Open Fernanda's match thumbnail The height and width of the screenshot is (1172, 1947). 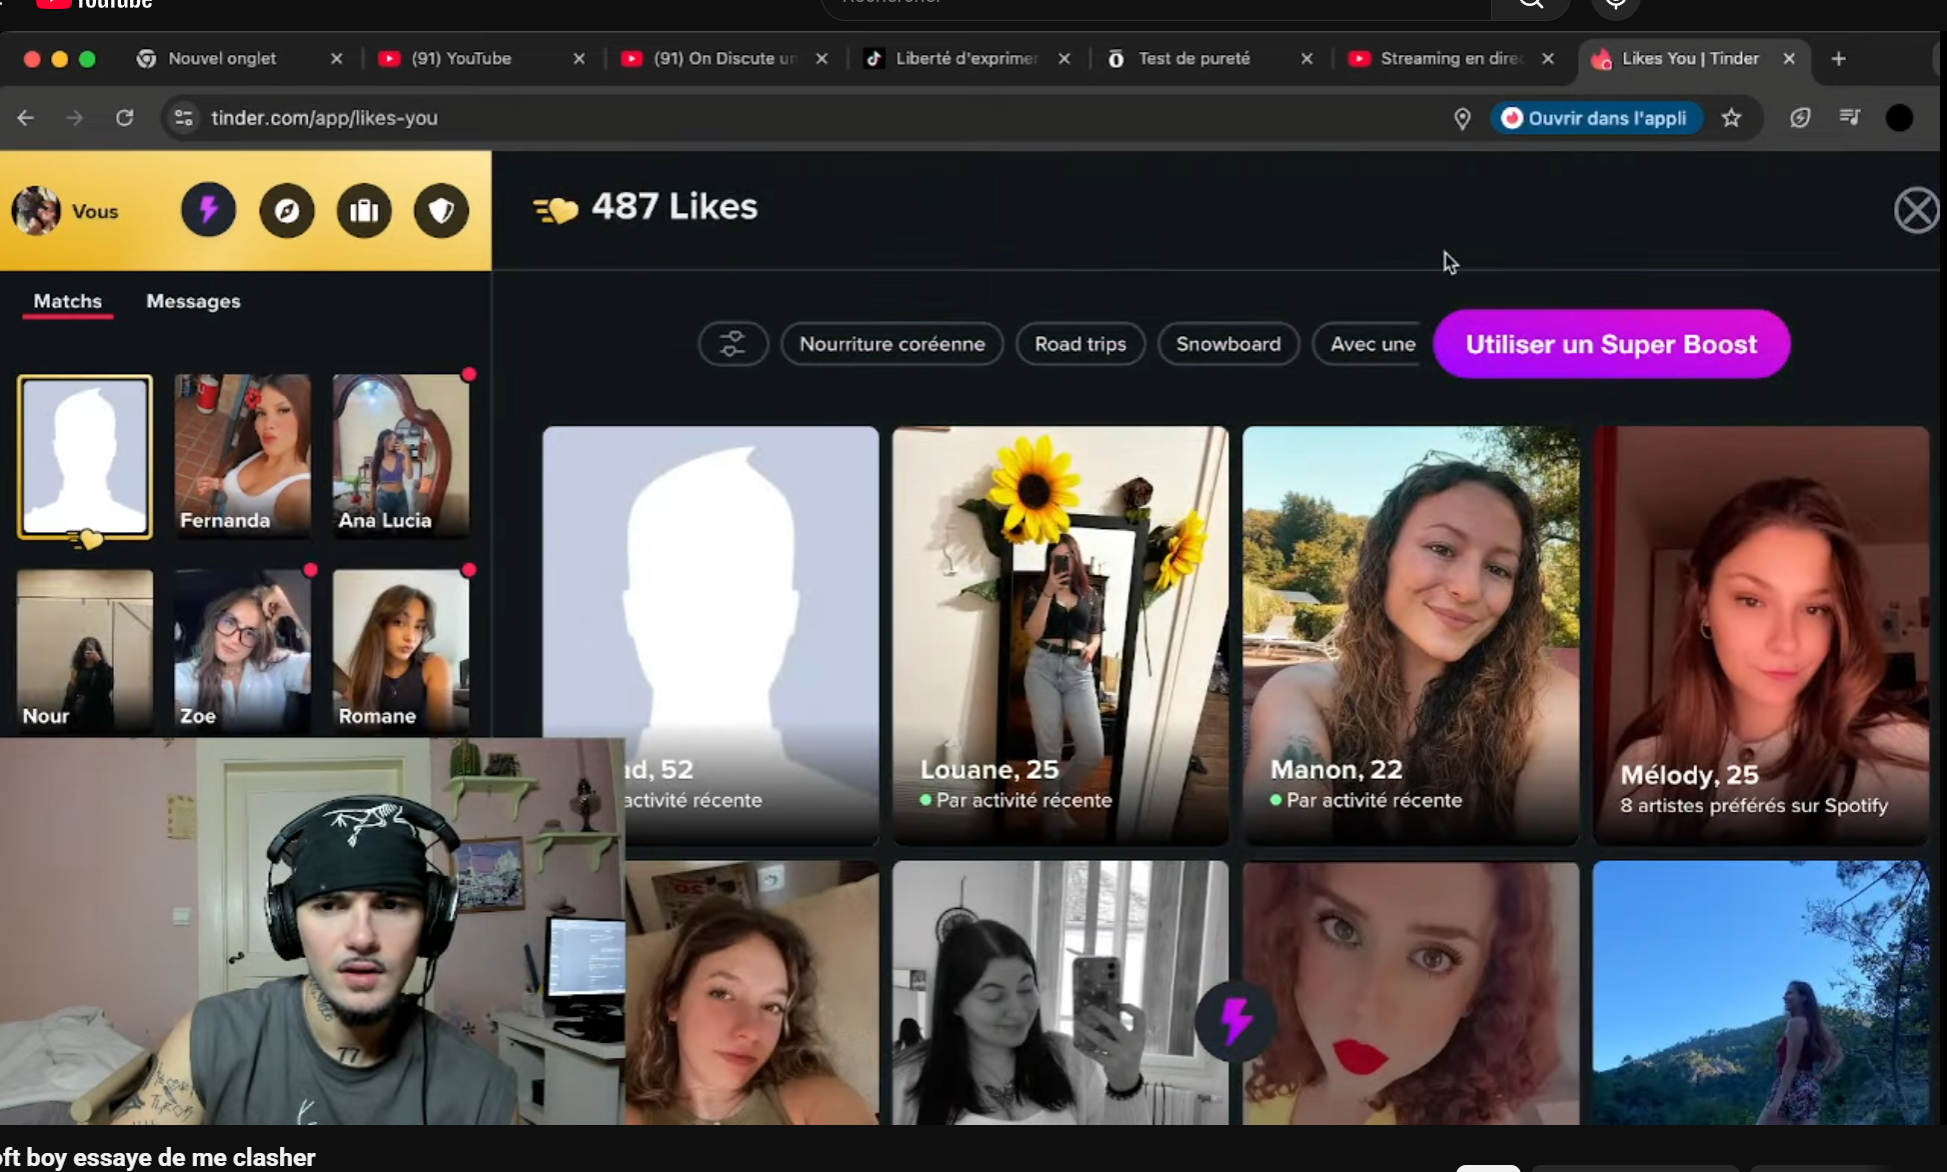[242, 456]
